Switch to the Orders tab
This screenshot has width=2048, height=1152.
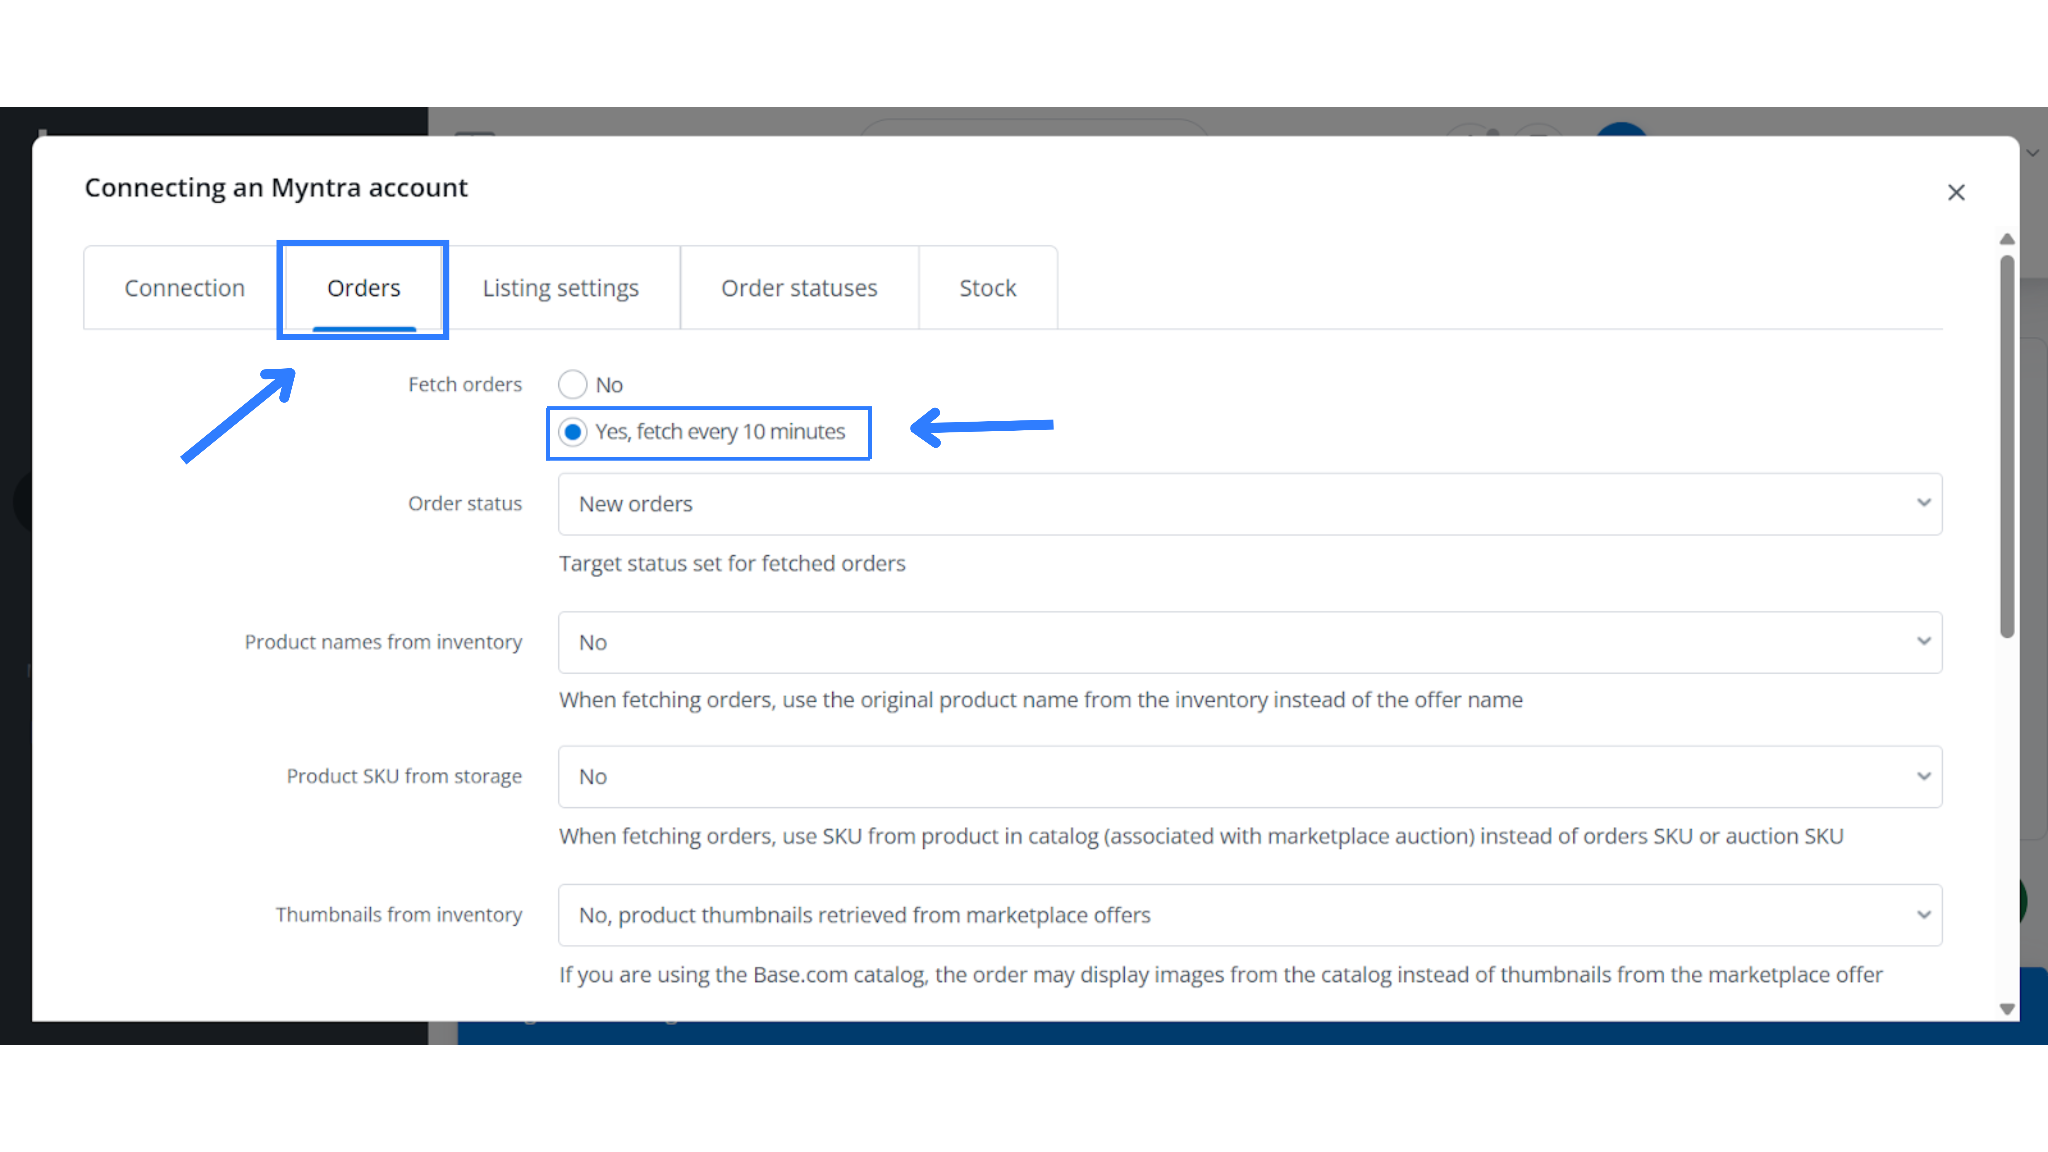pyautogui.click(x=363, y=288)
